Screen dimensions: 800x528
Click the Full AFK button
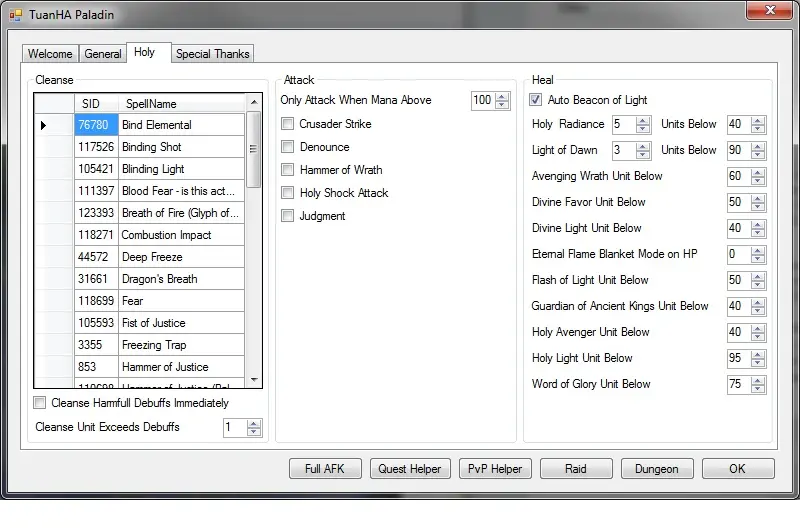click(325, 469)
